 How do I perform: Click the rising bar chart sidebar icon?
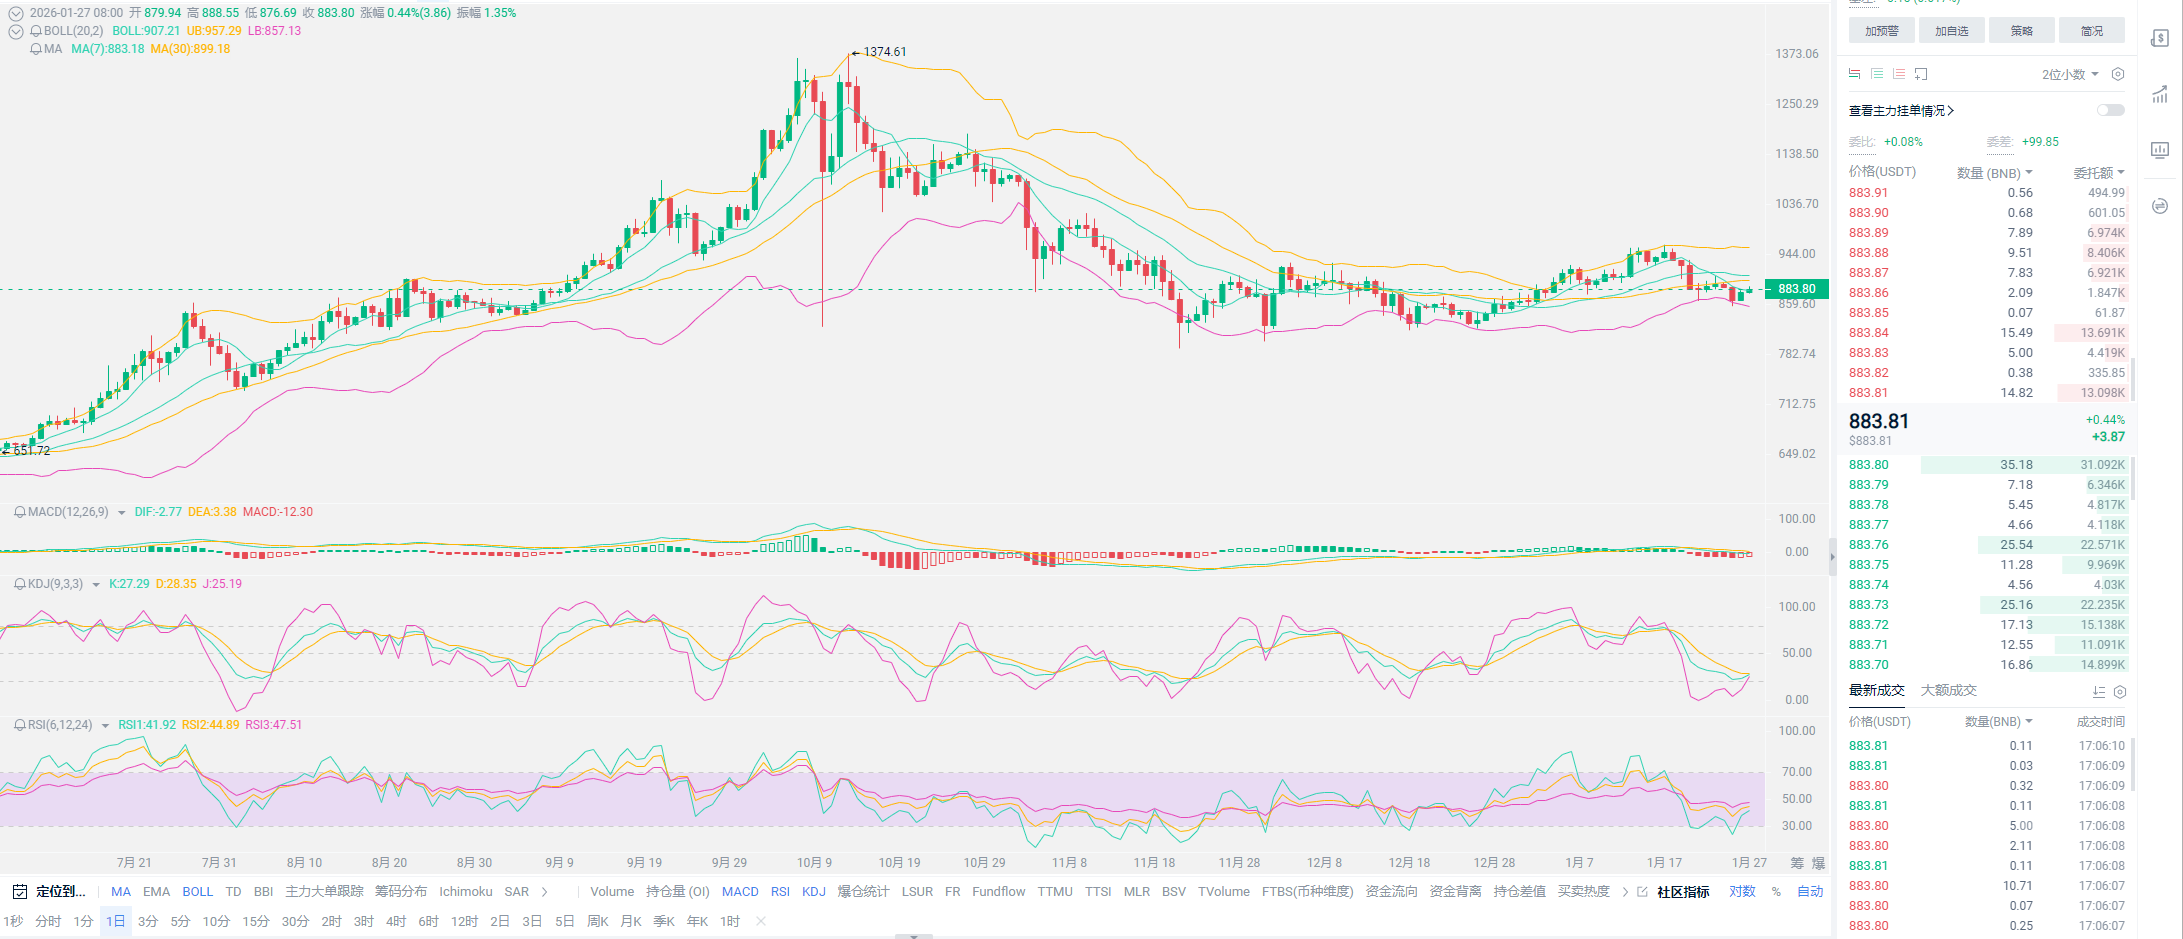2160,95
